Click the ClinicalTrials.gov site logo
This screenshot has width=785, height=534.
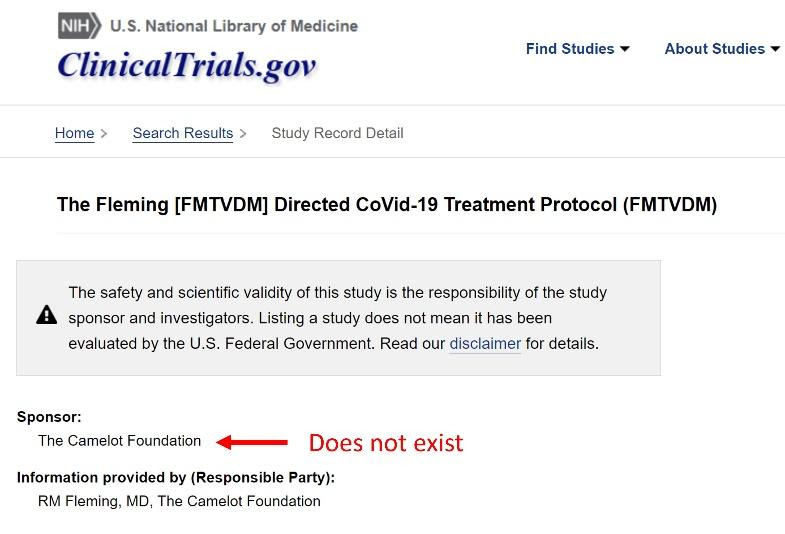tap(187, 64)
